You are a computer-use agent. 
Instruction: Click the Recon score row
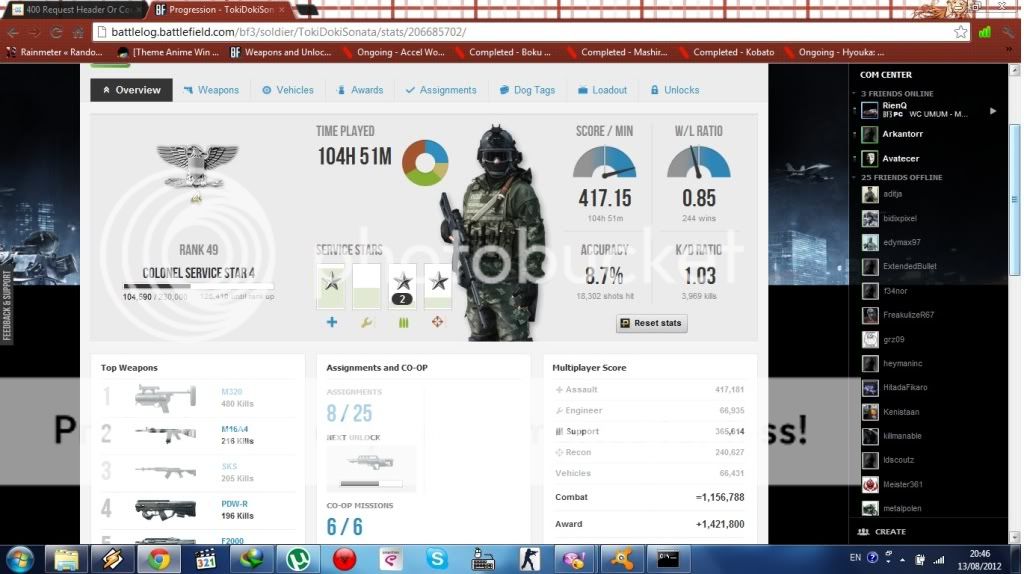click(649, 453)
